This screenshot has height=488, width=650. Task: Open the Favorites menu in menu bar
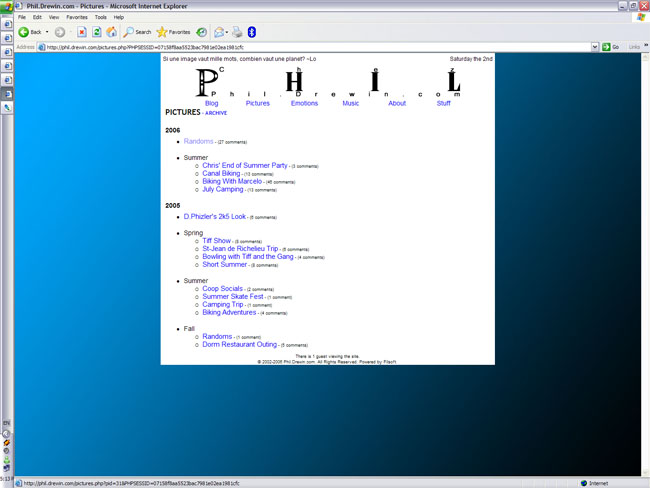[x=76, y=17]
